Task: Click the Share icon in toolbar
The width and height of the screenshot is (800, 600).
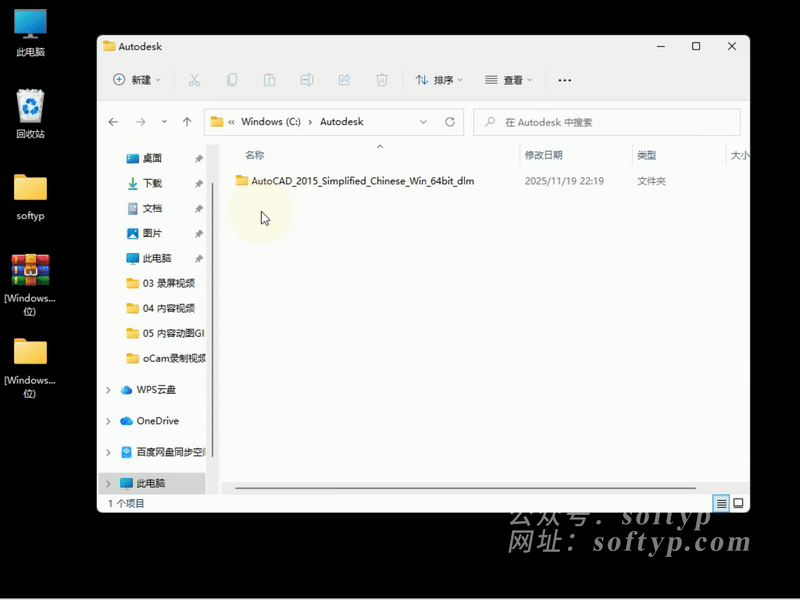Action: [344, 80]
